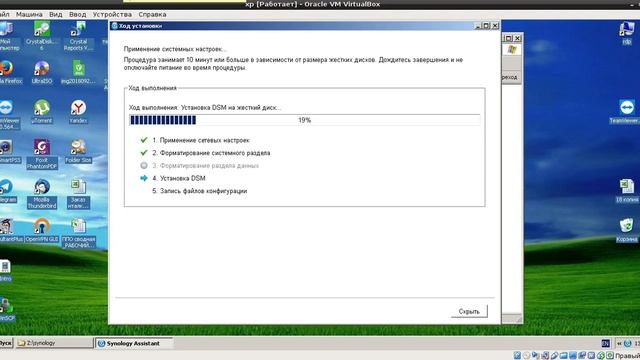Open the Машина menu in VirtualBox
Screen dimensions: 640x360
29,14
